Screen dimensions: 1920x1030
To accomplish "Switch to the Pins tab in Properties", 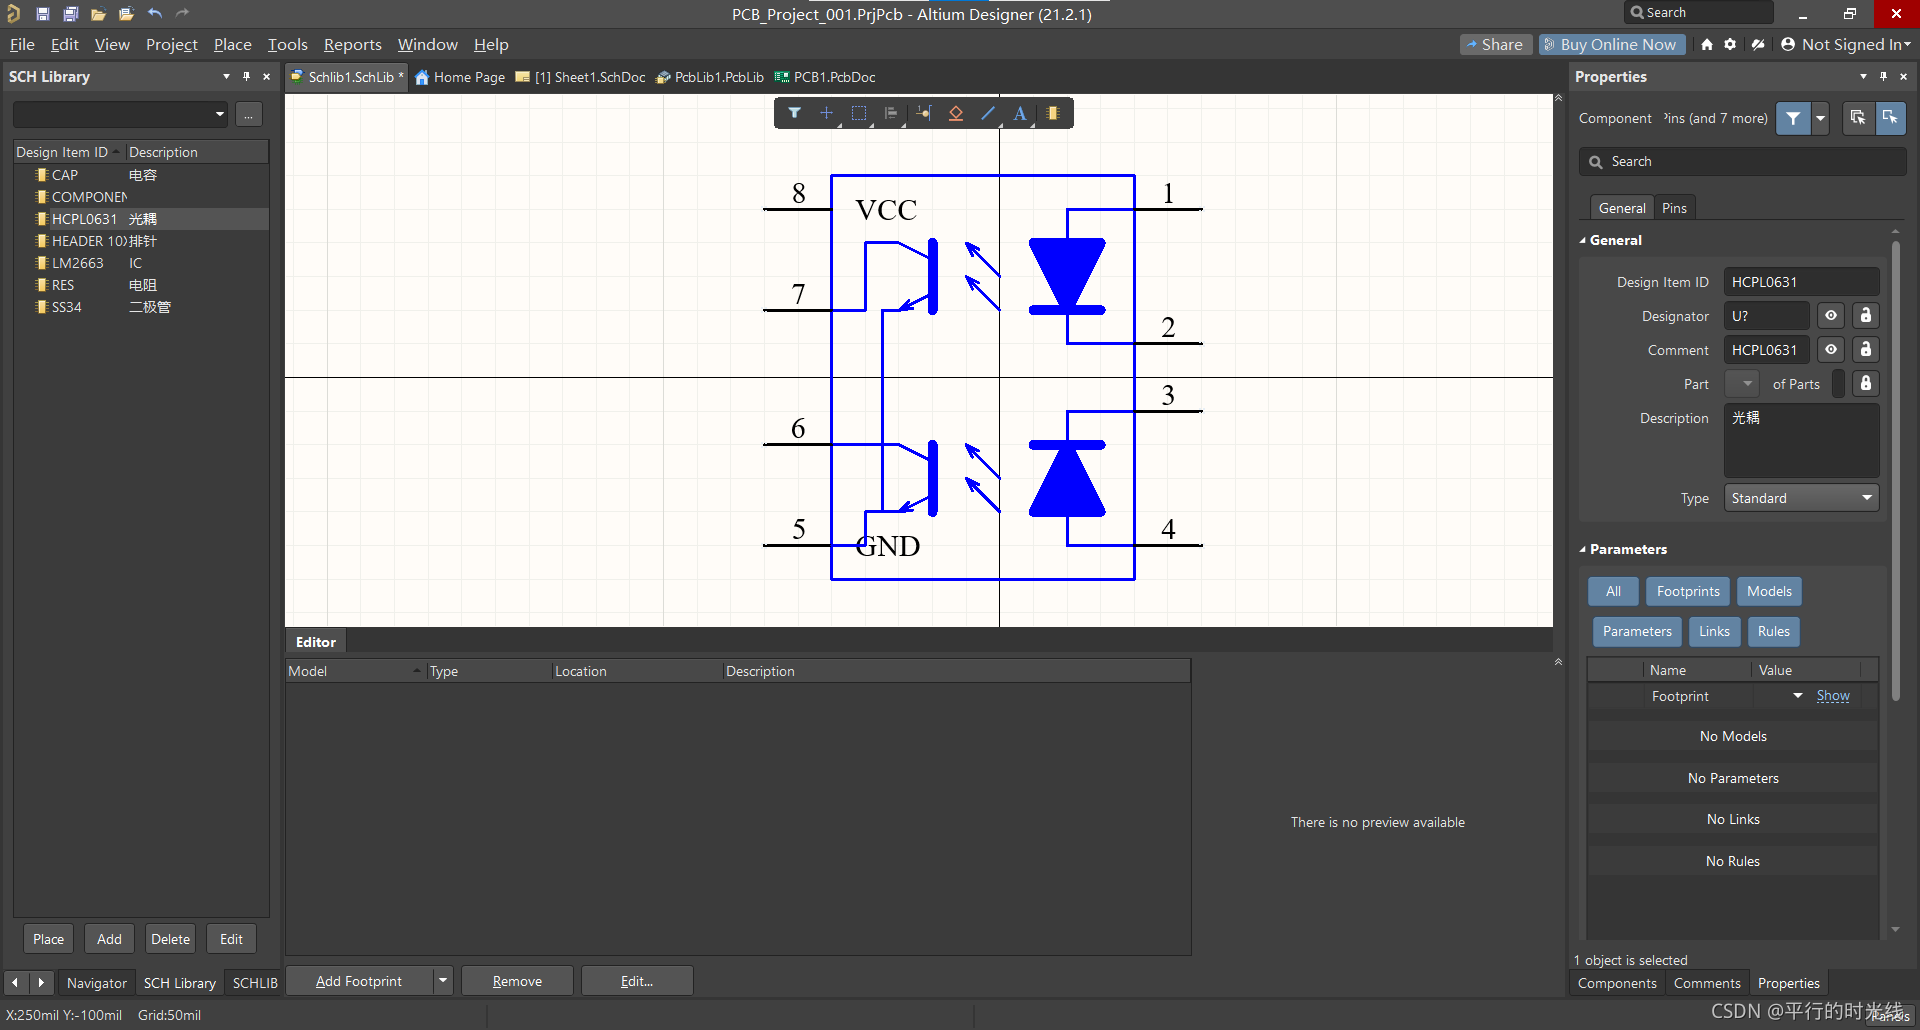I will coord(1674,208).
